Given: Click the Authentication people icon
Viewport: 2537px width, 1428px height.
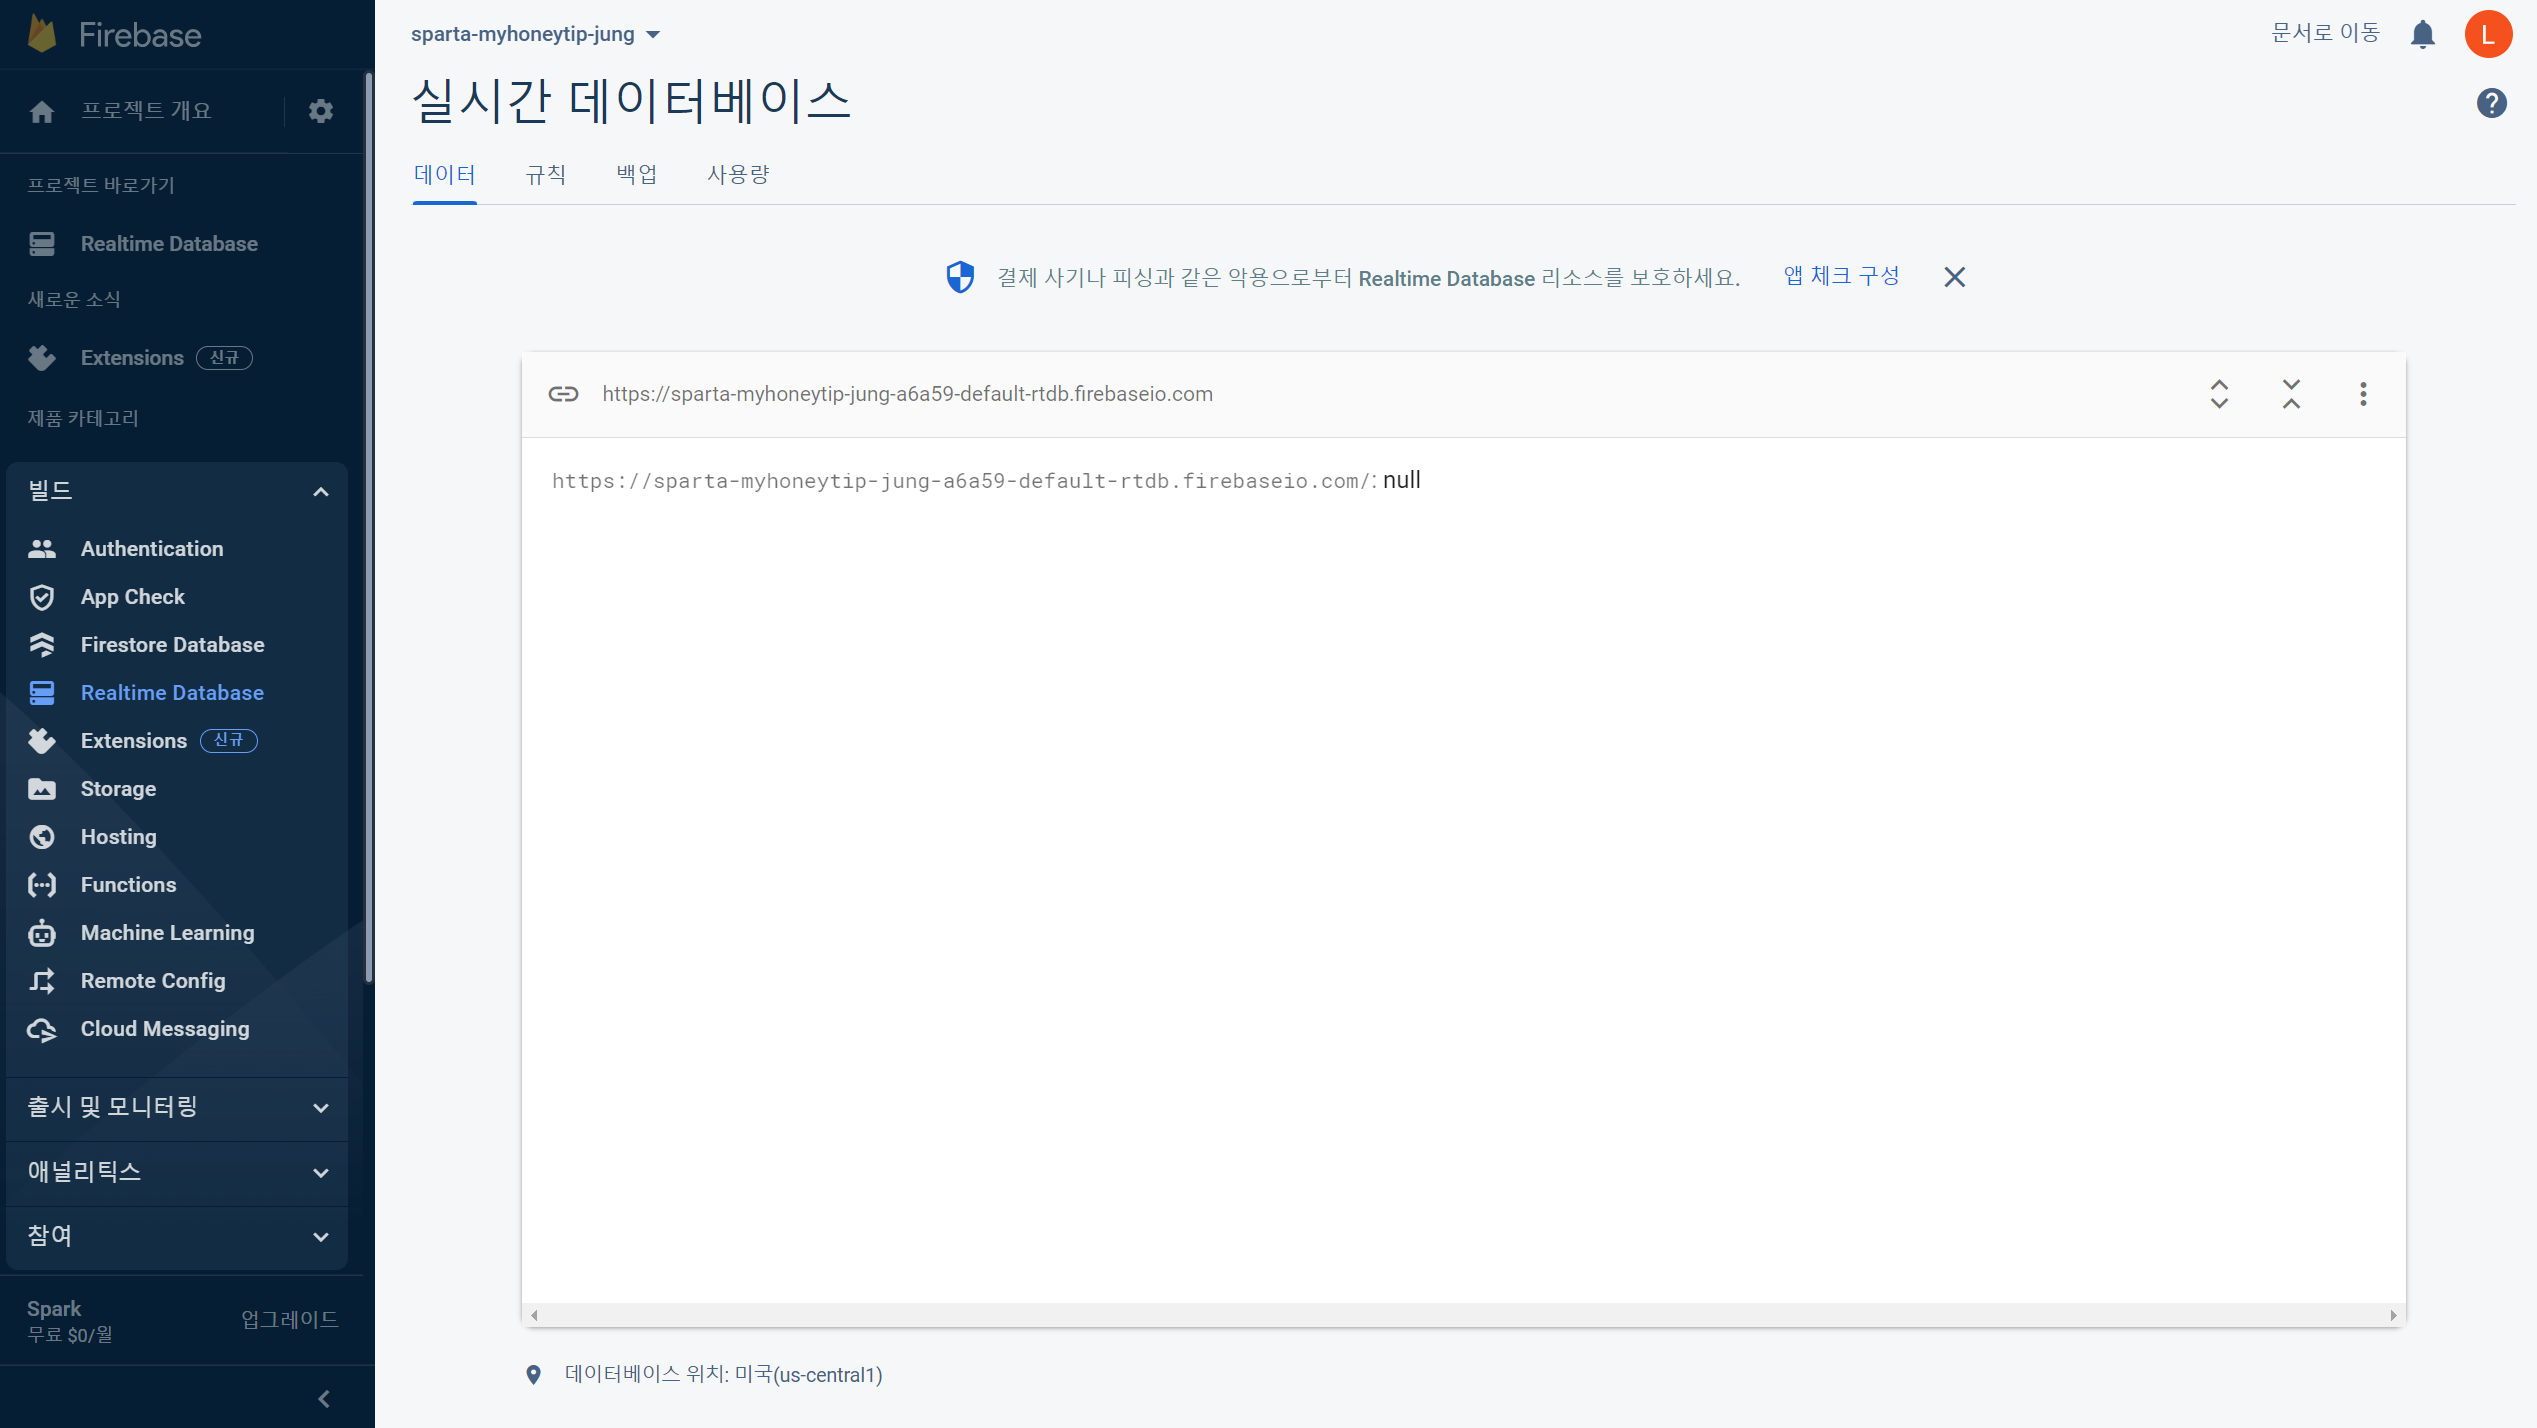Looking at the screenshot, I should 42,548.
